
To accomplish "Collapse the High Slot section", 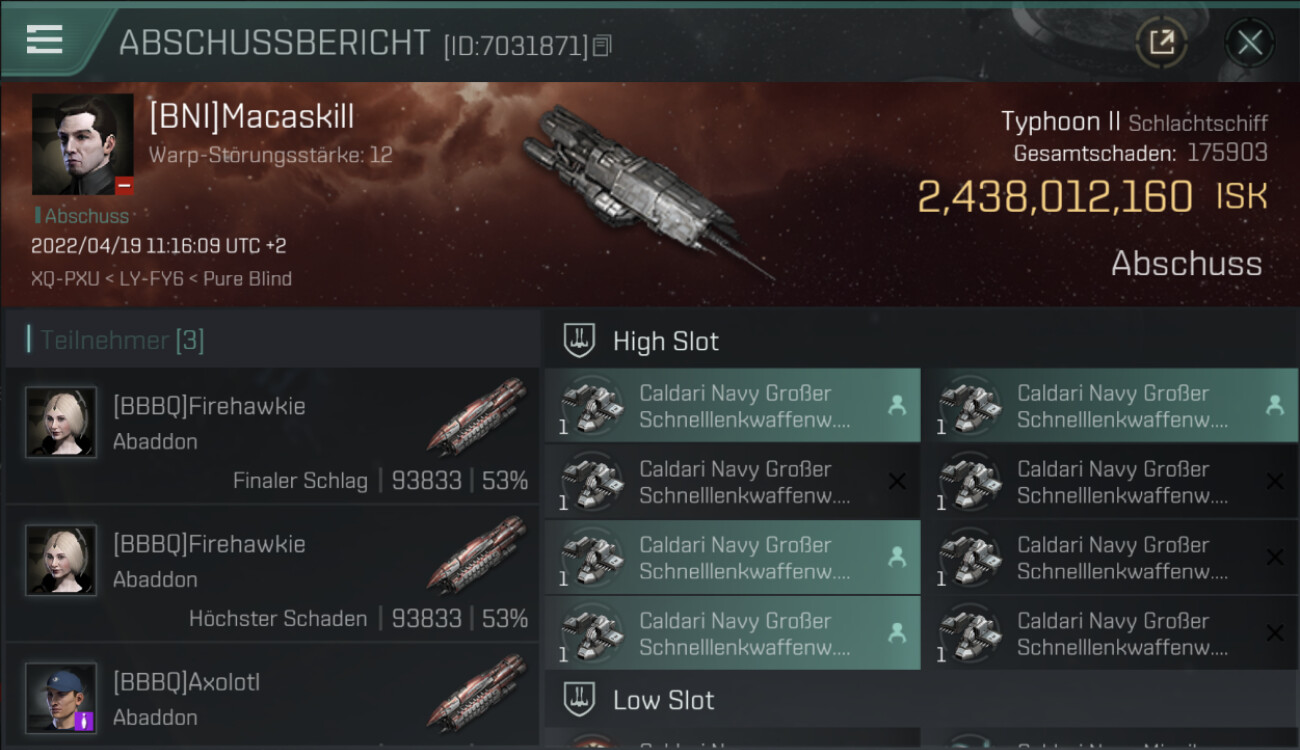I will (666, 341).
